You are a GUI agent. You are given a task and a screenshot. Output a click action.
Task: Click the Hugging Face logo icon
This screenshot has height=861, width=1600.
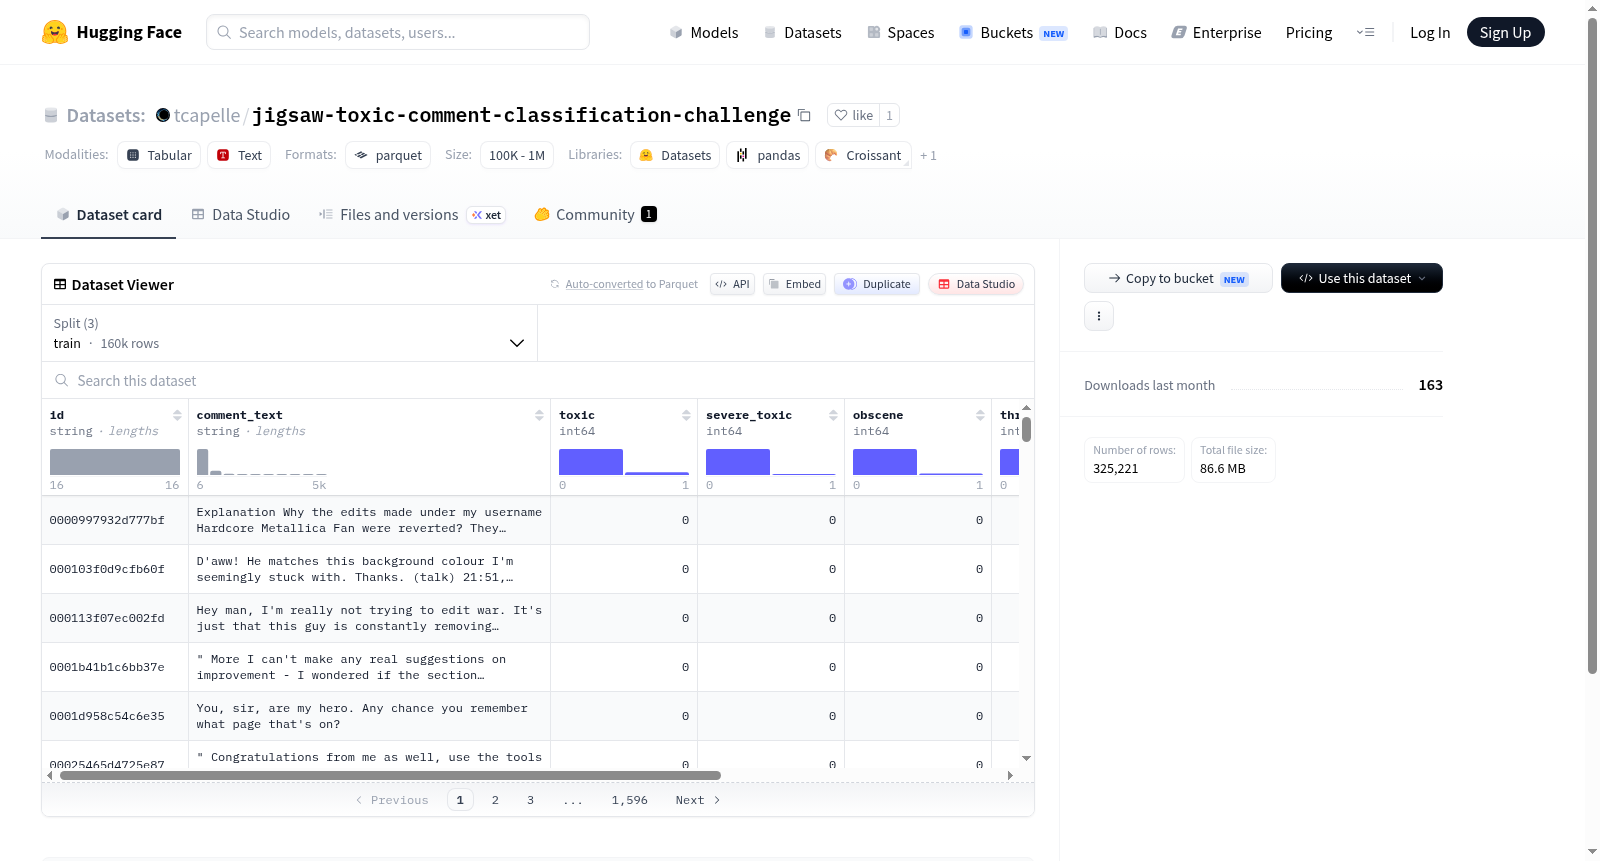coord(55,32)
